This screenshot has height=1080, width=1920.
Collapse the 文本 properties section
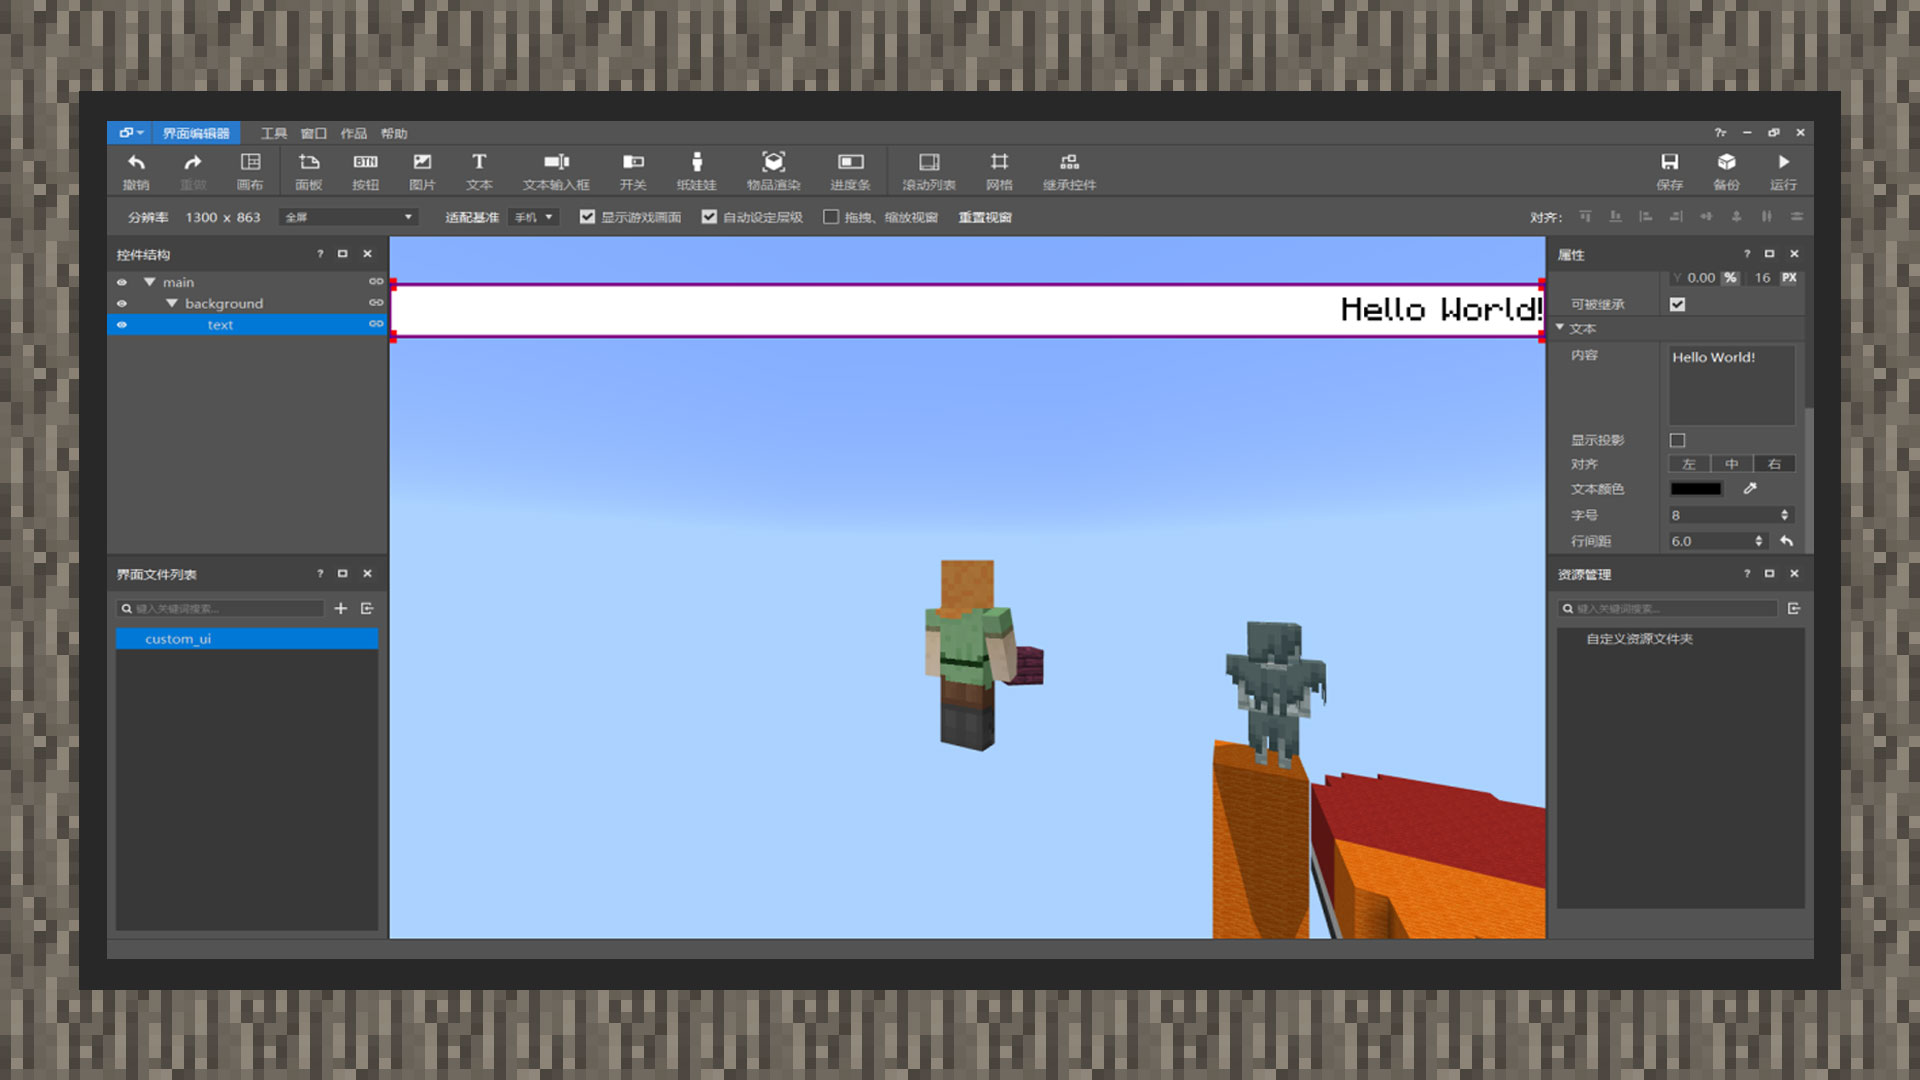(x=1560, y=327)
